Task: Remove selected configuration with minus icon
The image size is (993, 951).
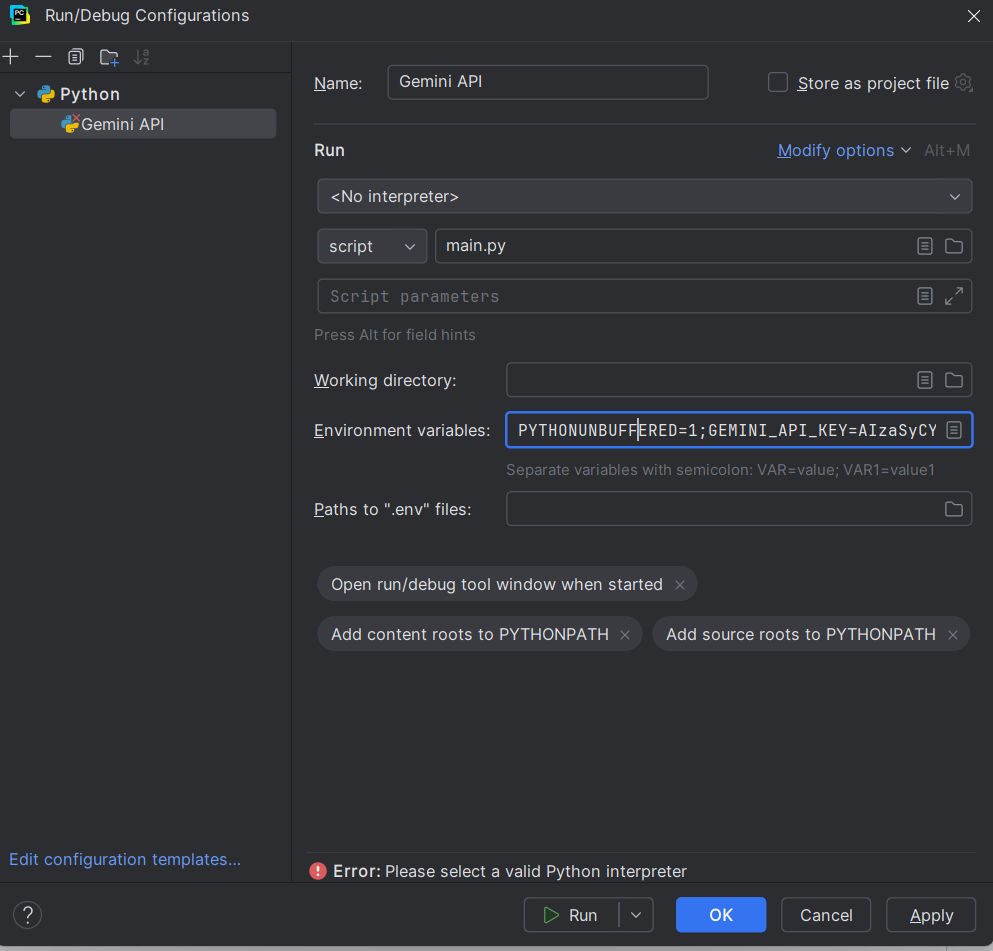Action: (43, 57)
